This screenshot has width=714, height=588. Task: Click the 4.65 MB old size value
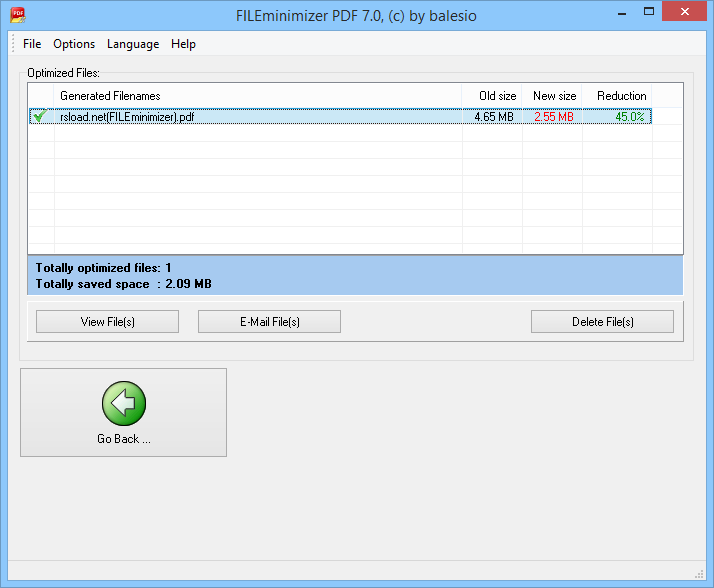click(x=494, y=117)
